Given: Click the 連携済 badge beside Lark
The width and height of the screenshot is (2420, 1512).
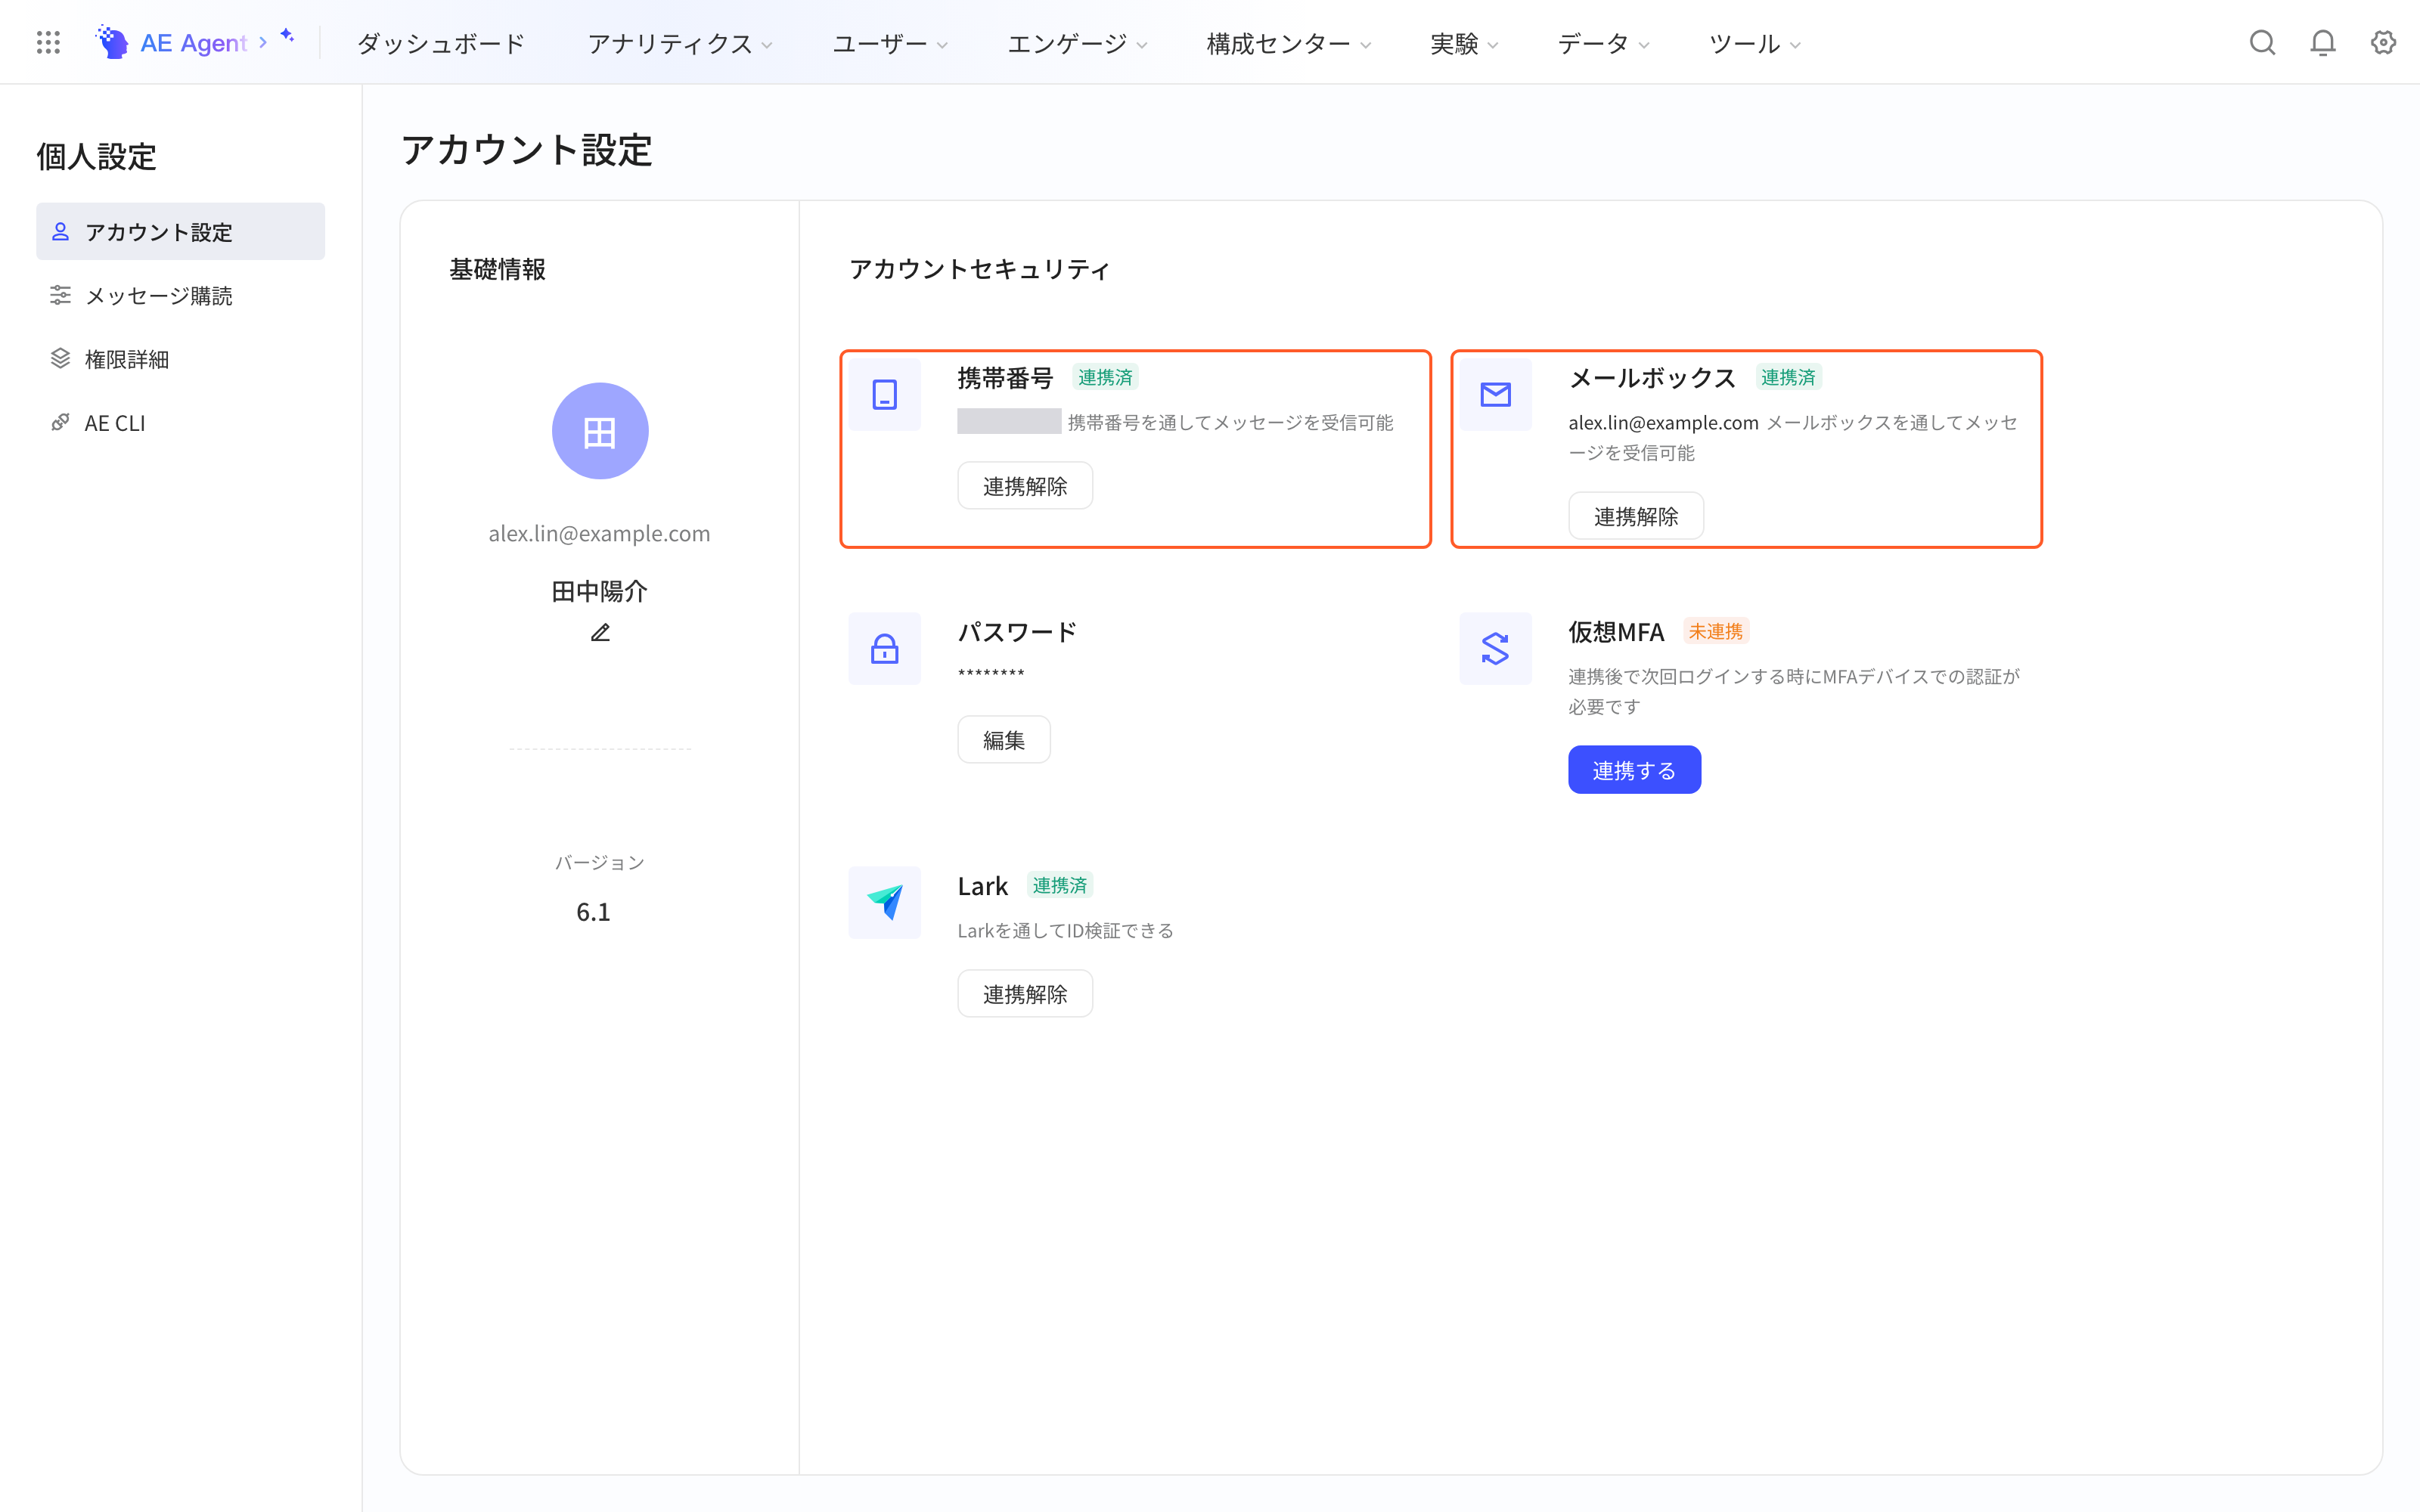Looking at the screenshot, I should 1060,885.
